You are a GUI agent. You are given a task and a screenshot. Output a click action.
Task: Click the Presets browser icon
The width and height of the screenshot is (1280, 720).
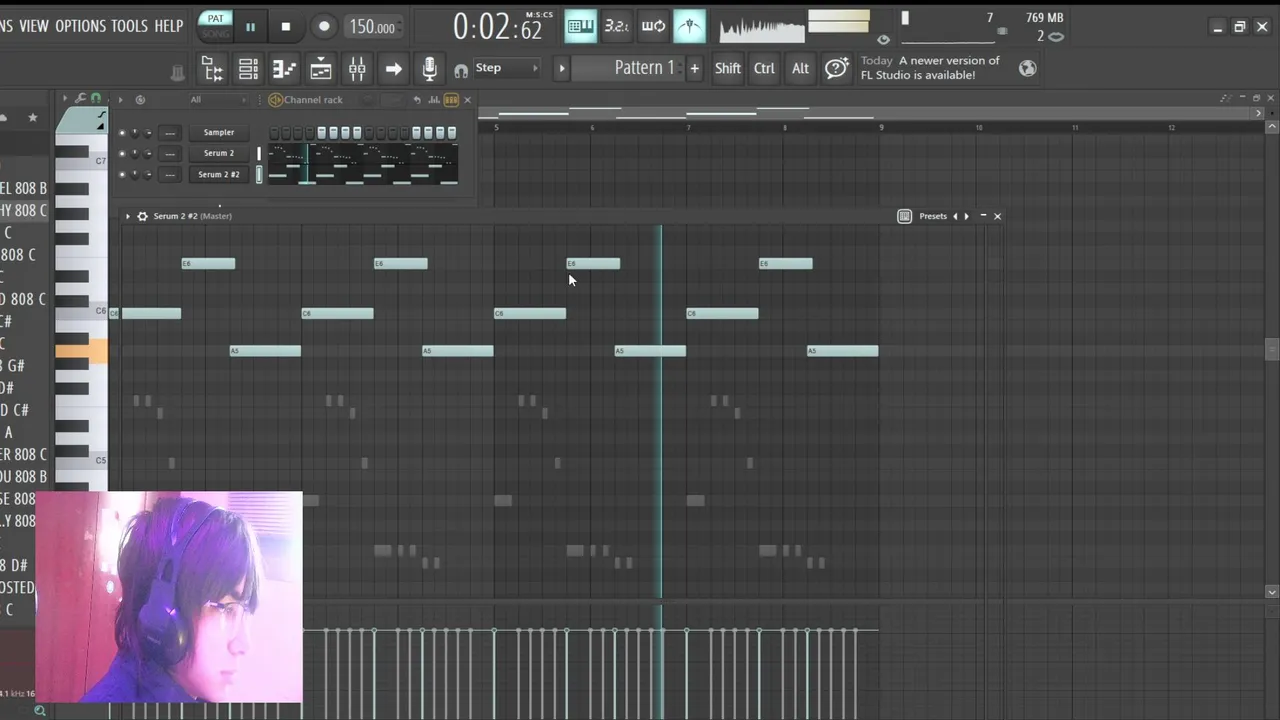904,216
